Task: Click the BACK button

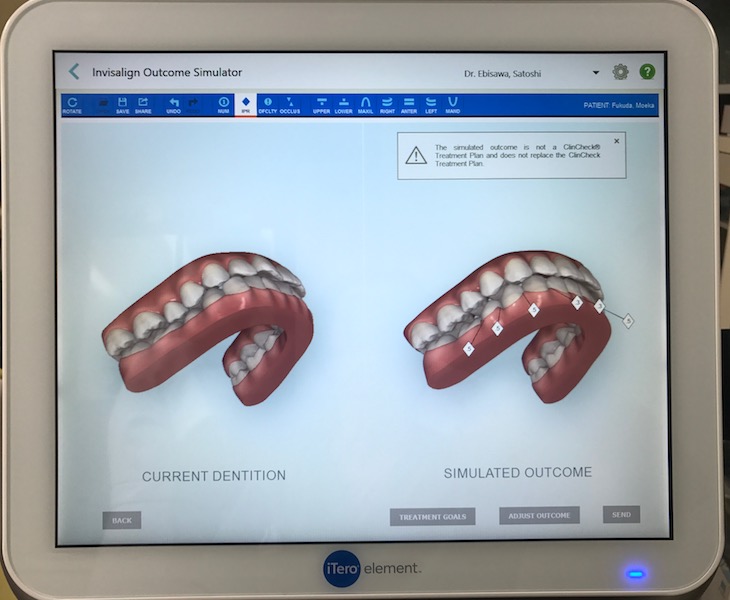Action: tap(122, 520)
